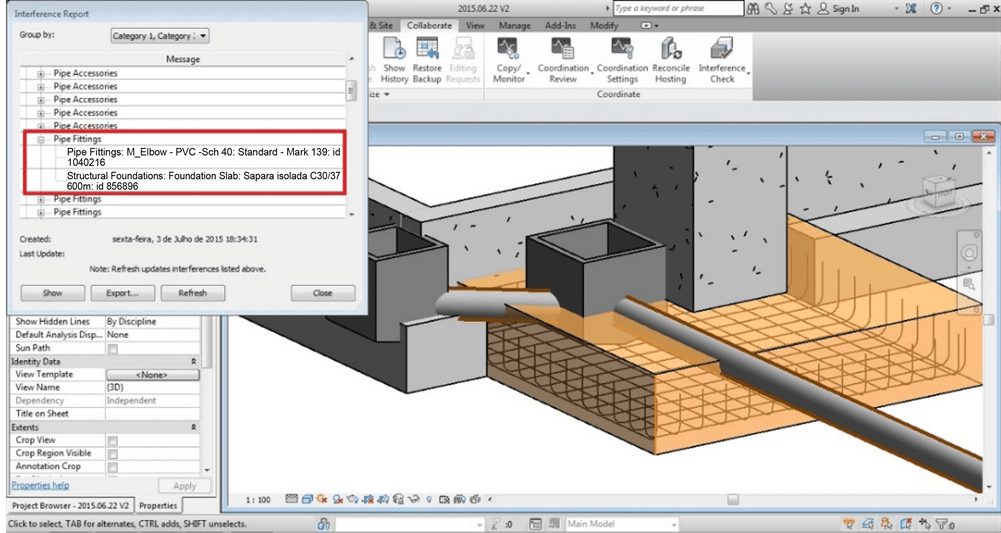The image size is (1001, 533).
Task: Open navigation wheel on navigation bar
Action: coord(969,253)
